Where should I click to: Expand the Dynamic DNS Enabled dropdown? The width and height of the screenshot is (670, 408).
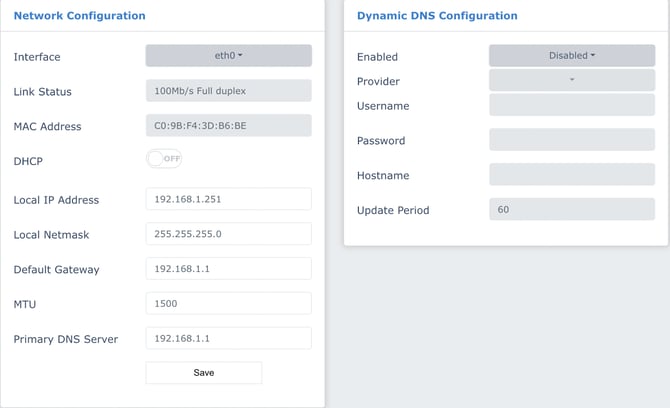tap(571, 56)
